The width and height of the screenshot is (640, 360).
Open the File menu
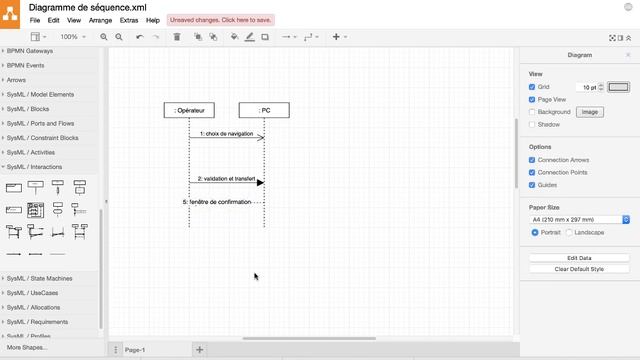pos(35,20)
